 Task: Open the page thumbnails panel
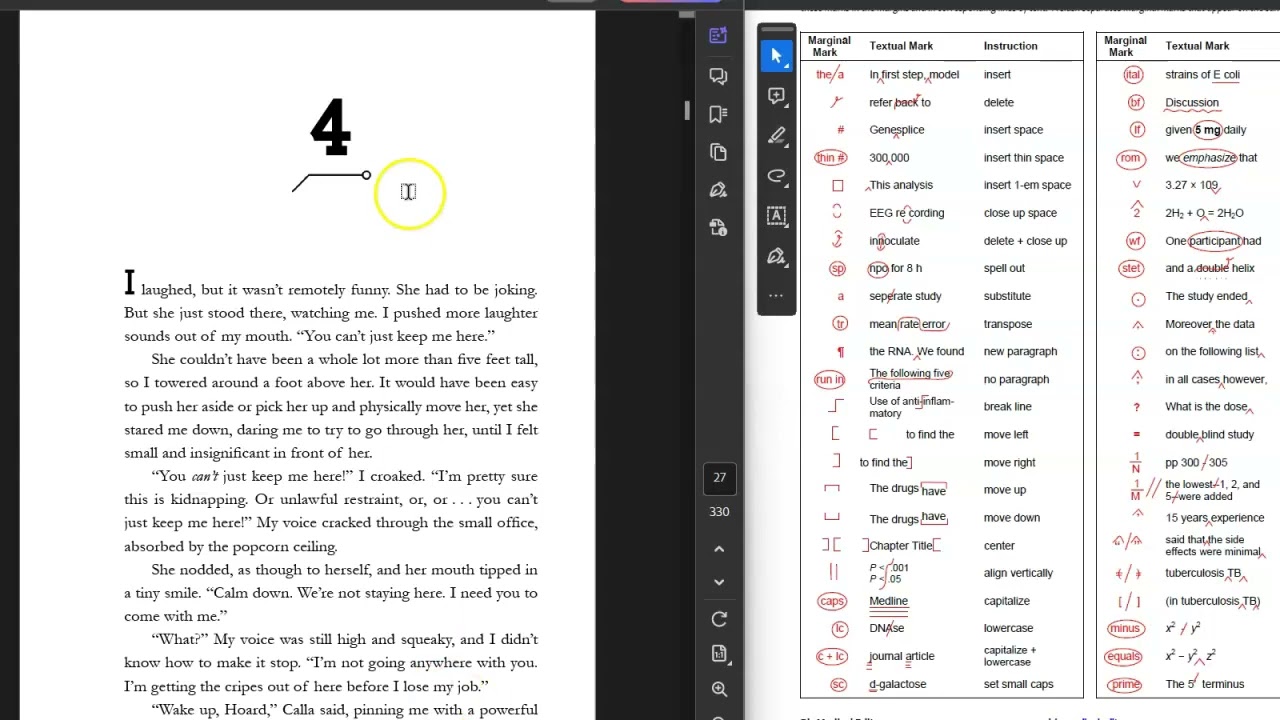pos(718,152)
